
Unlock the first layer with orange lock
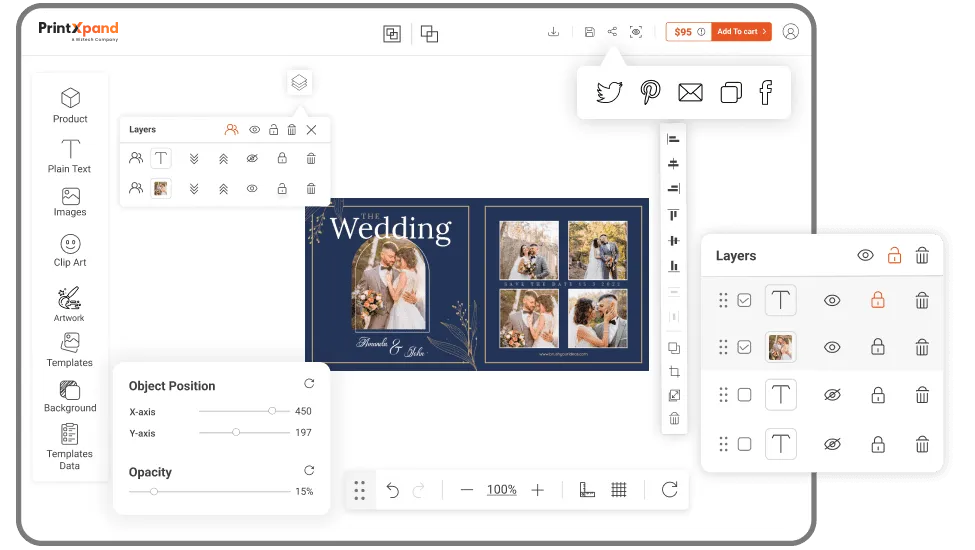point(877,300)
